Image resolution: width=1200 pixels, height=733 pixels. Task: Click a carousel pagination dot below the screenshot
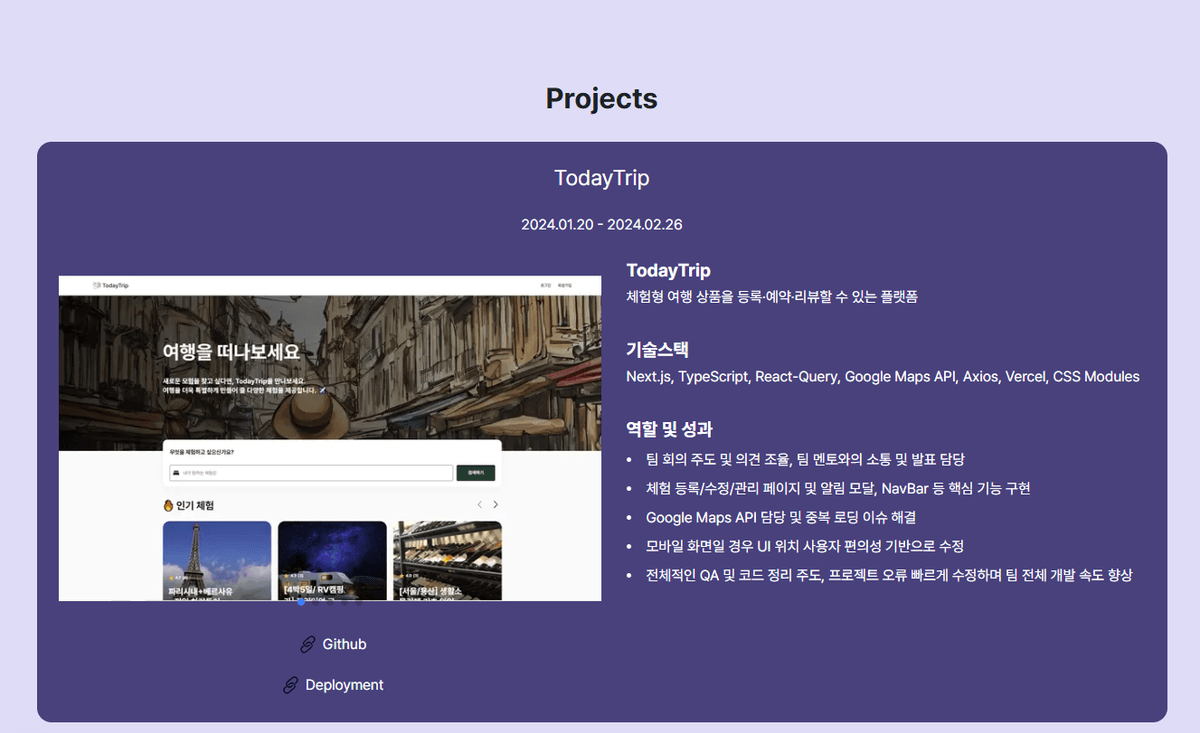click(x=301, y=602)
